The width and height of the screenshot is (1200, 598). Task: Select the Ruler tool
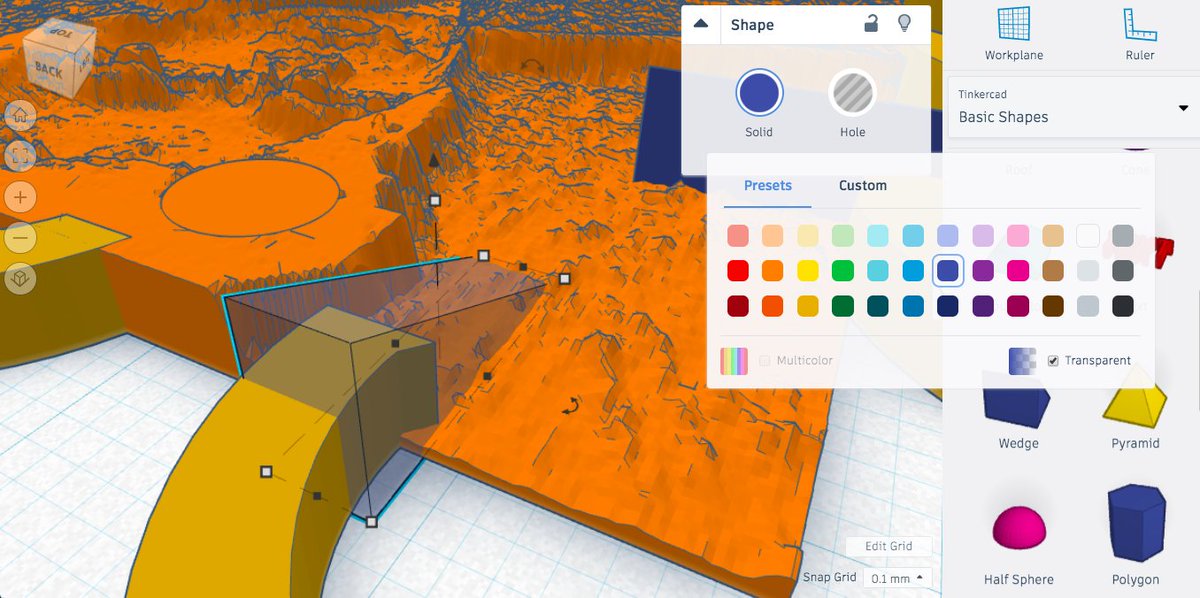point(1140,23)
